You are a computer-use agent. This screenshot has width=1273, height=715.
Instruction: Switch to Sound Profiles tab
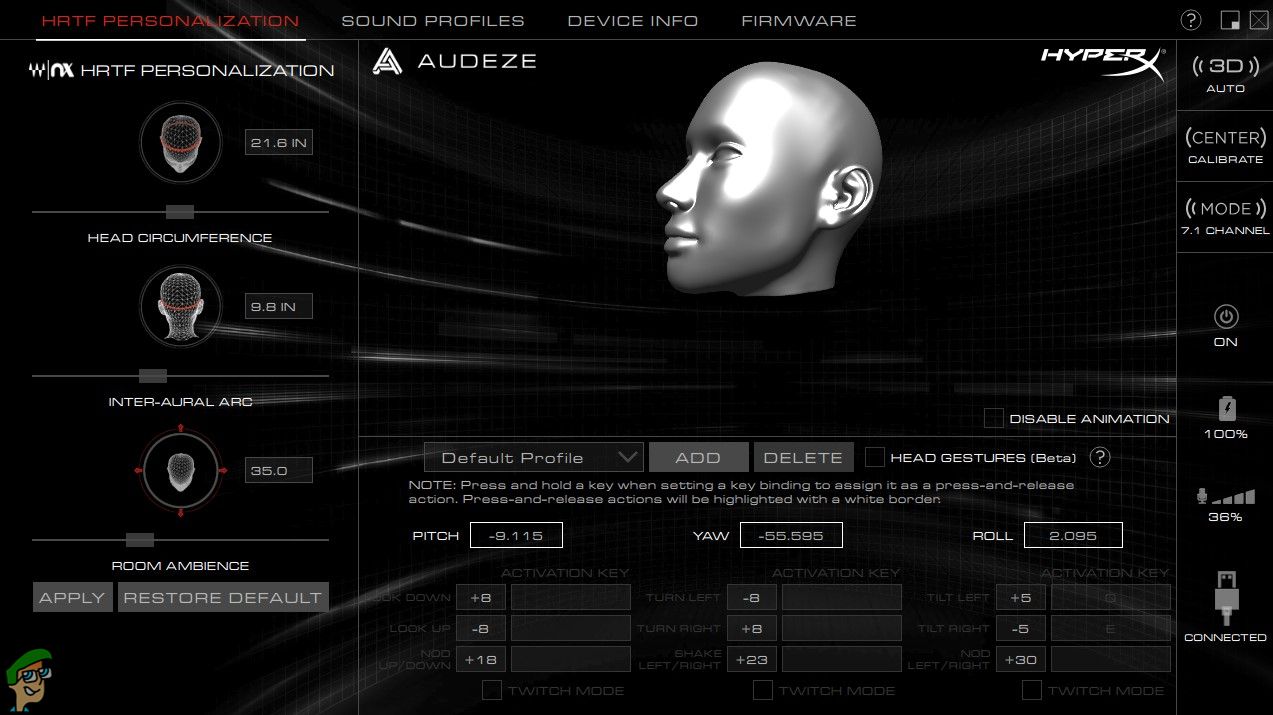pyautogui.click(x=433, y=20)
